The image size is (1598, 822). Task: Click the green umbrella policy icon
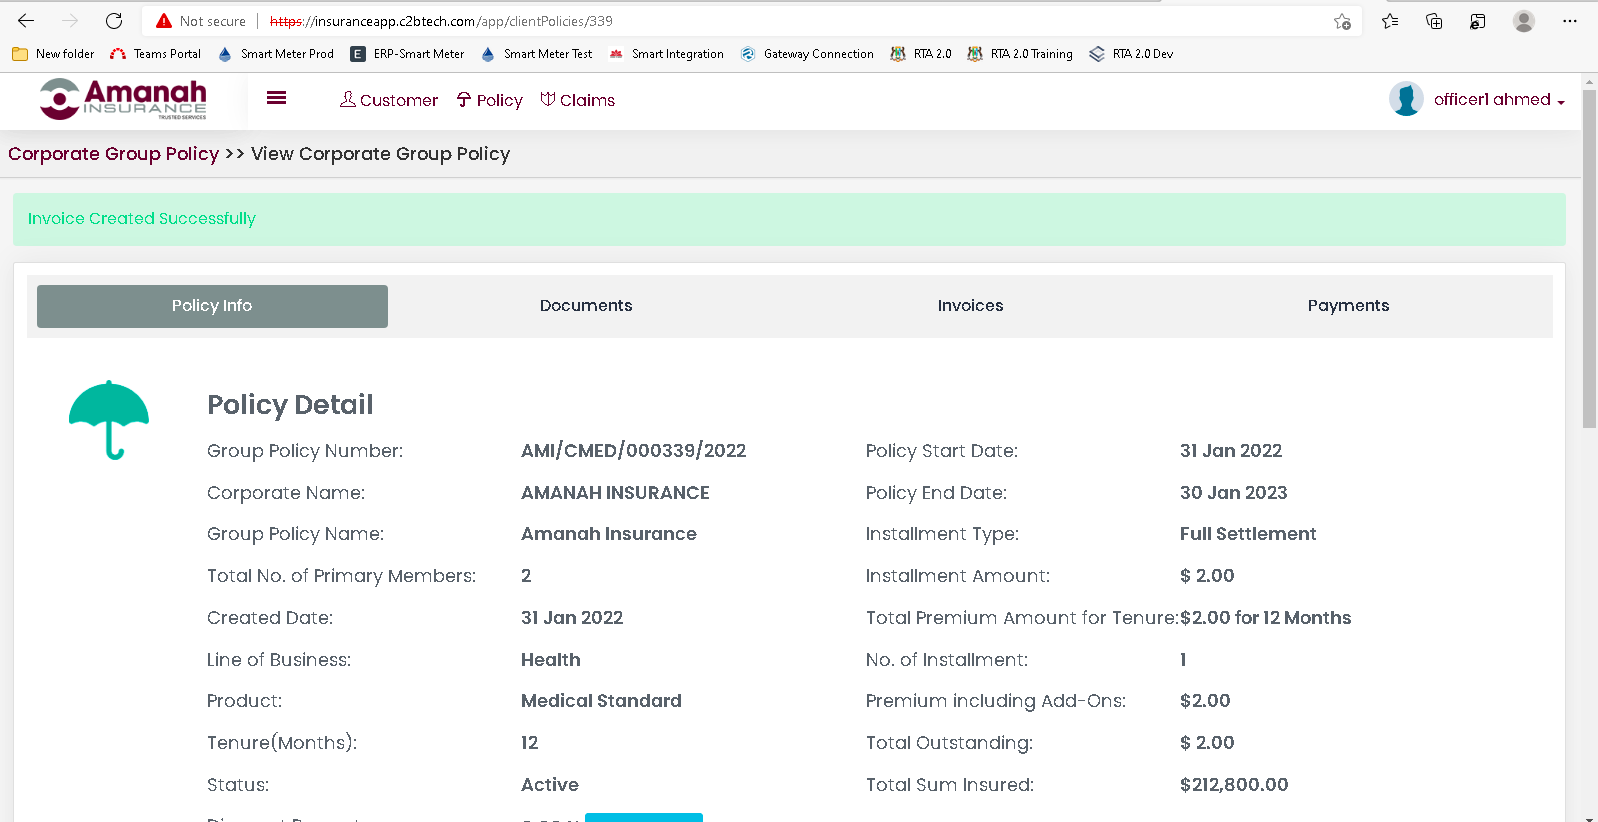(109, 420)
